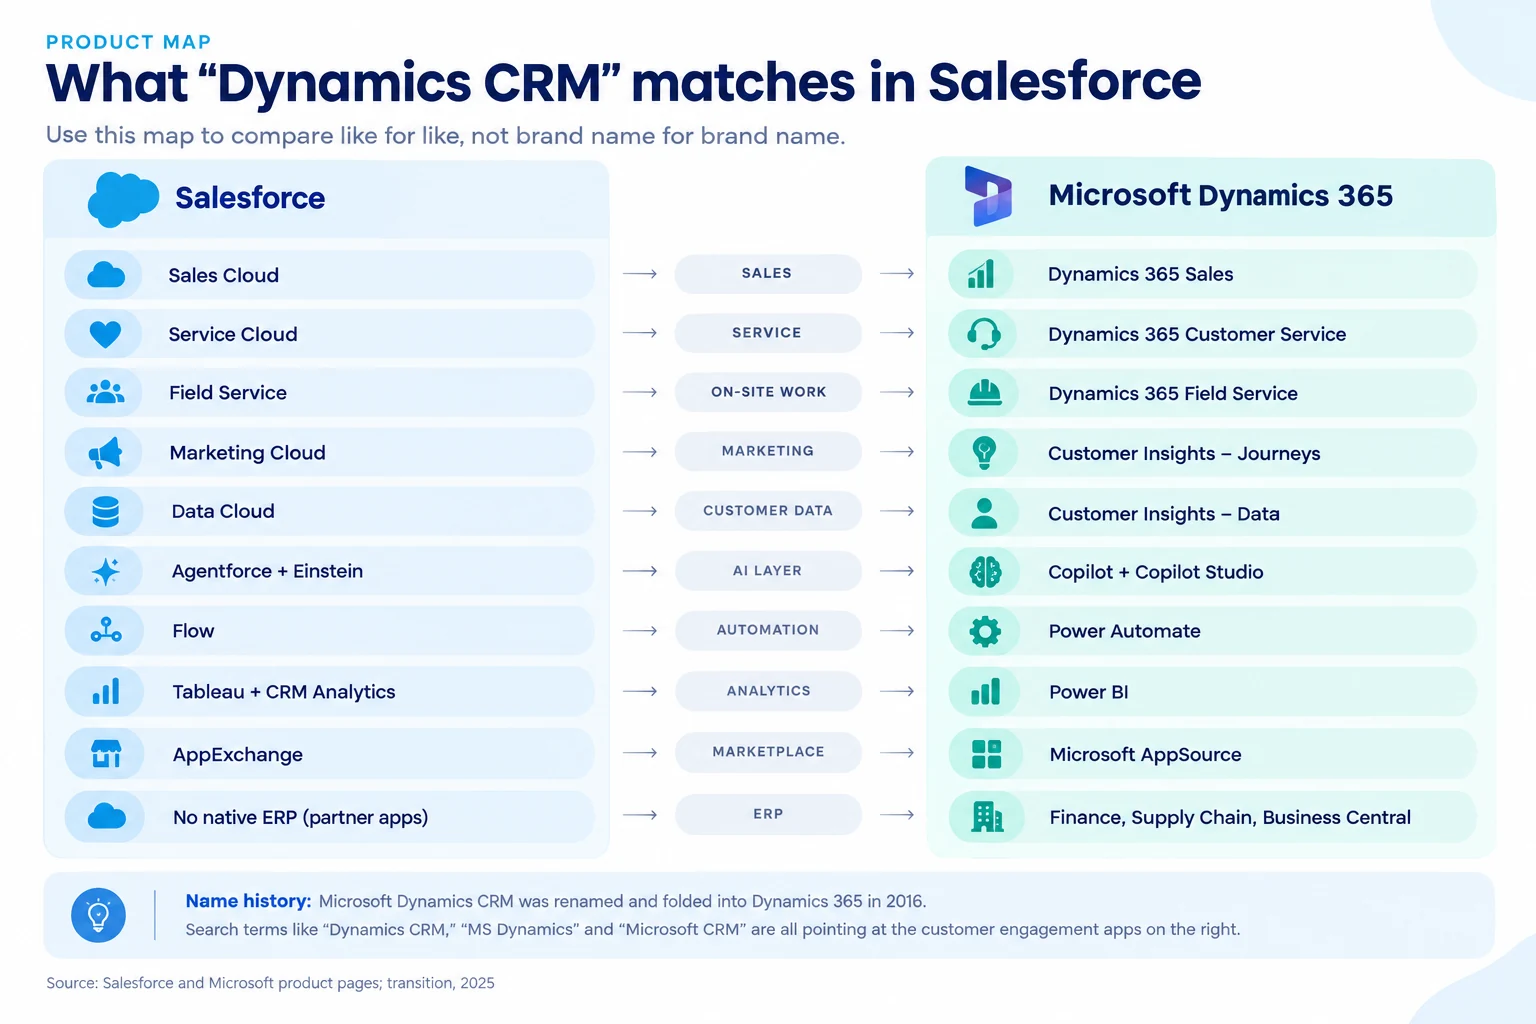
Task: Click the AppExchange storefront icon
Action: (106, 753)
